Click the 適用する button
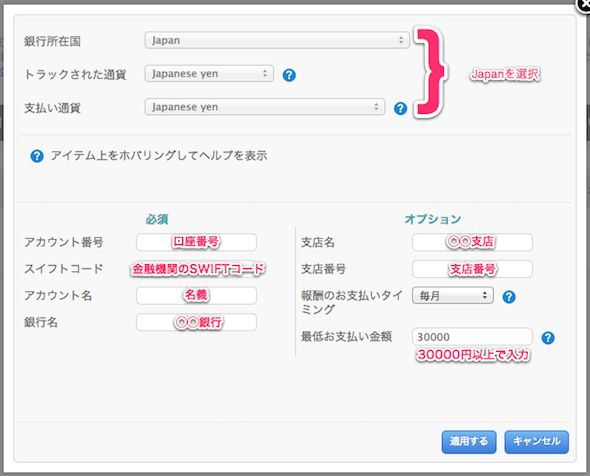Screen dimensions: 590x476 click(469, 442)
